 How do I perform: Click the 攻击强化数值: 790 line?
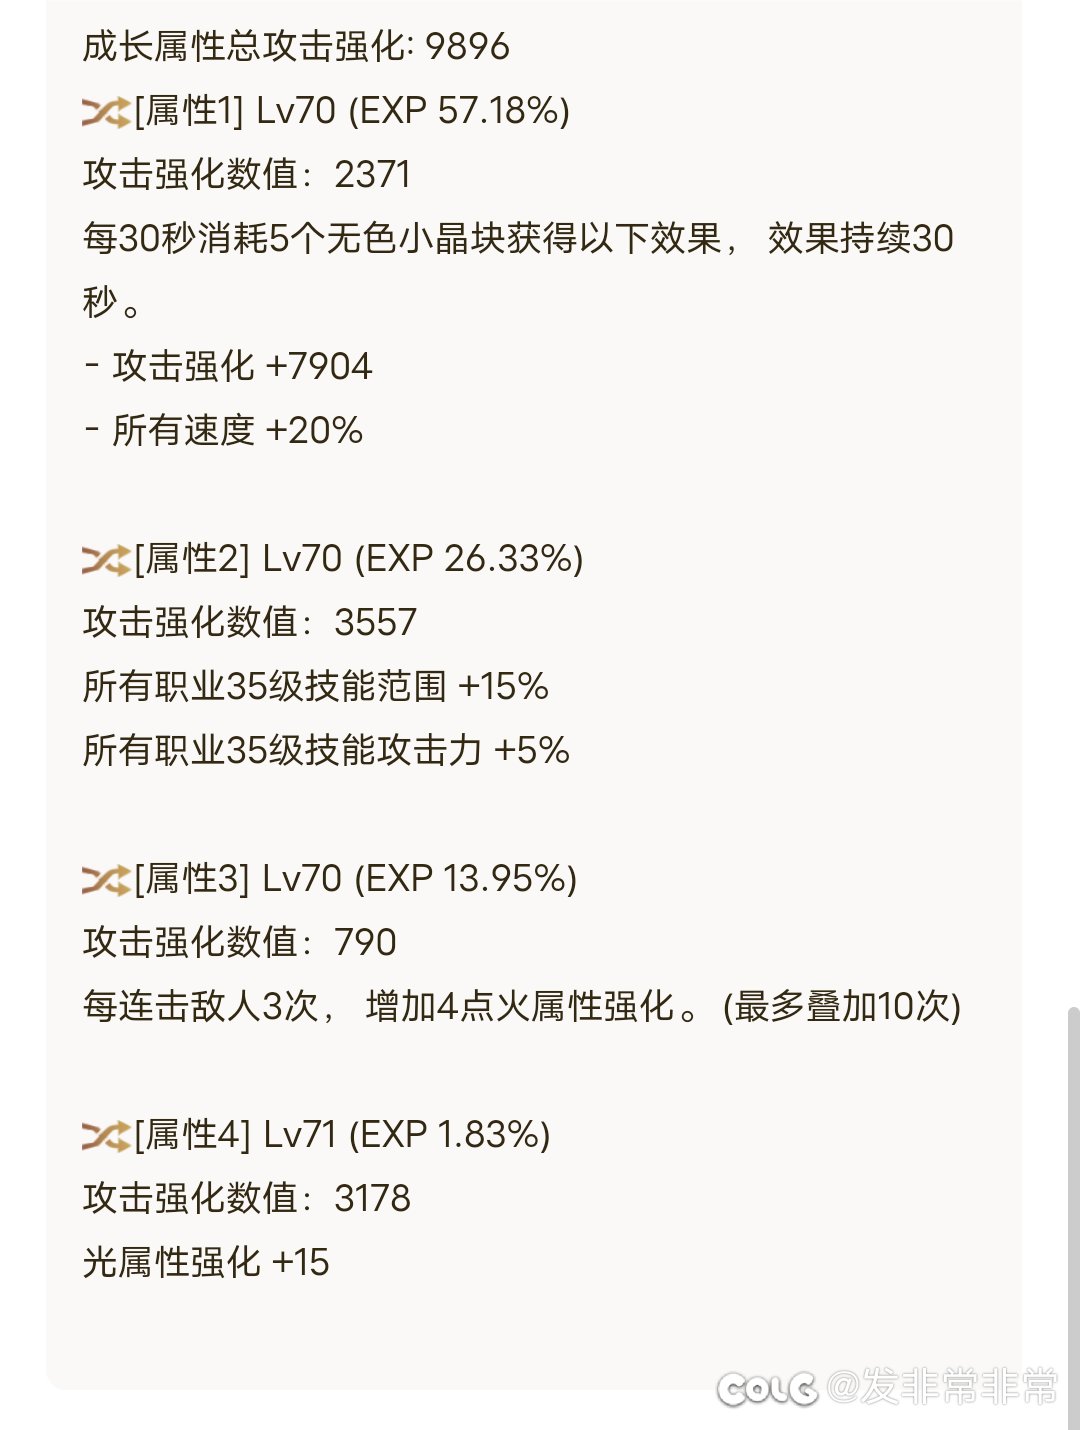(240, 943)
